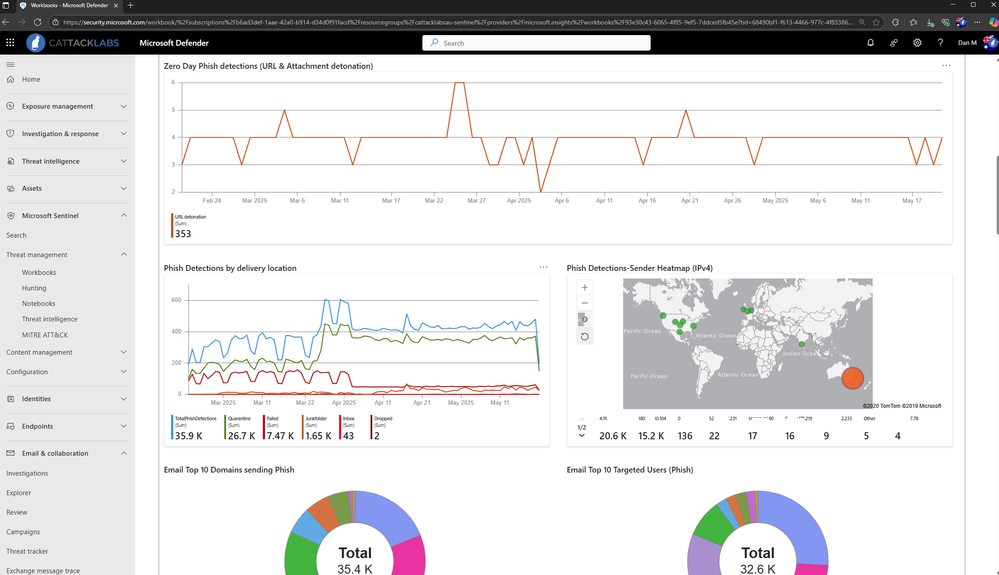Expand the Assets section chevron

click(x=124, y=188)
